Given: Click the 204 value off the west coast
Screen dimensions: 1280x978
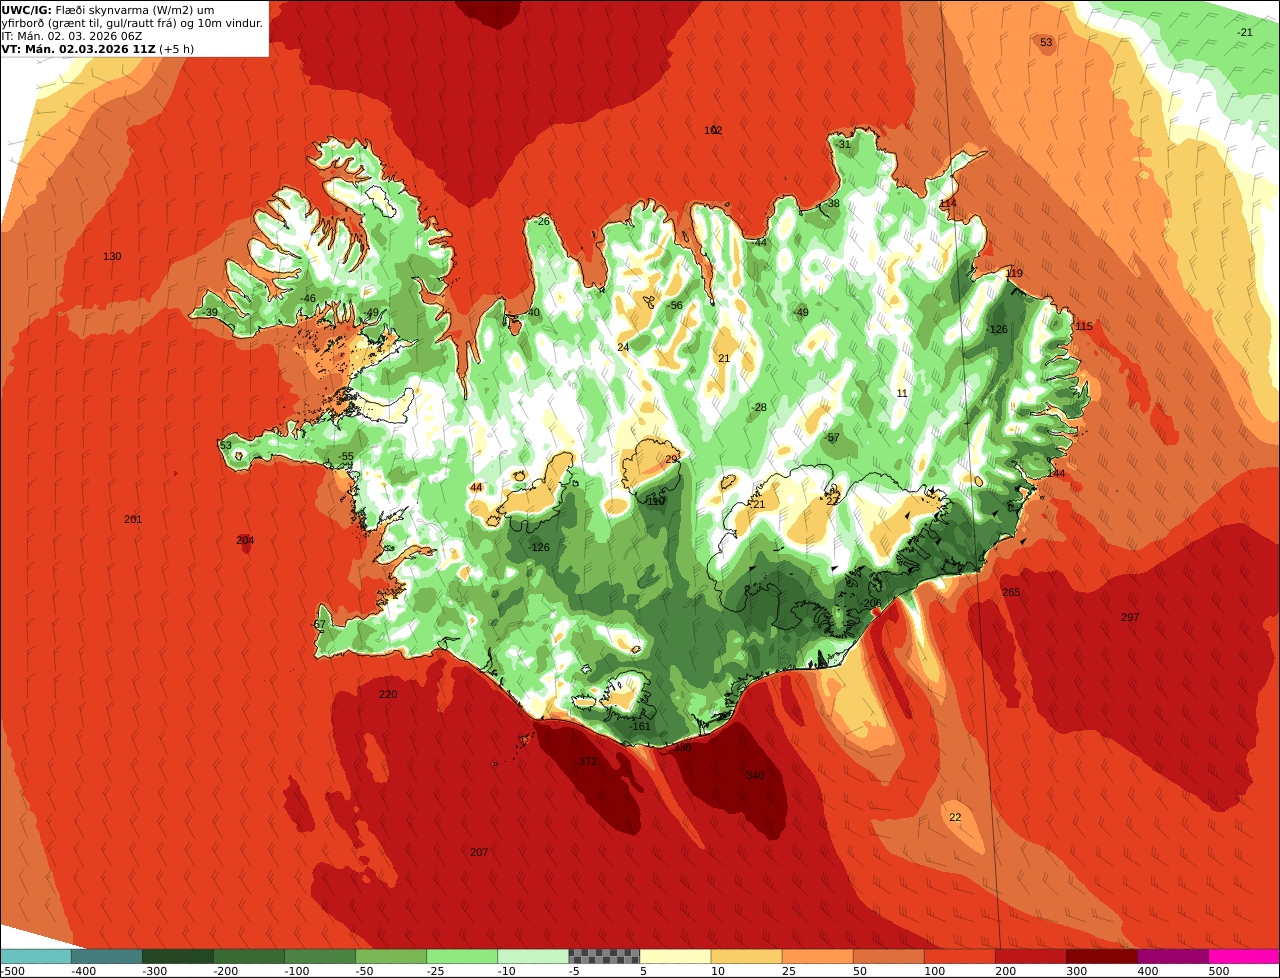Looking at the screenshot, I should pos(245,541).
